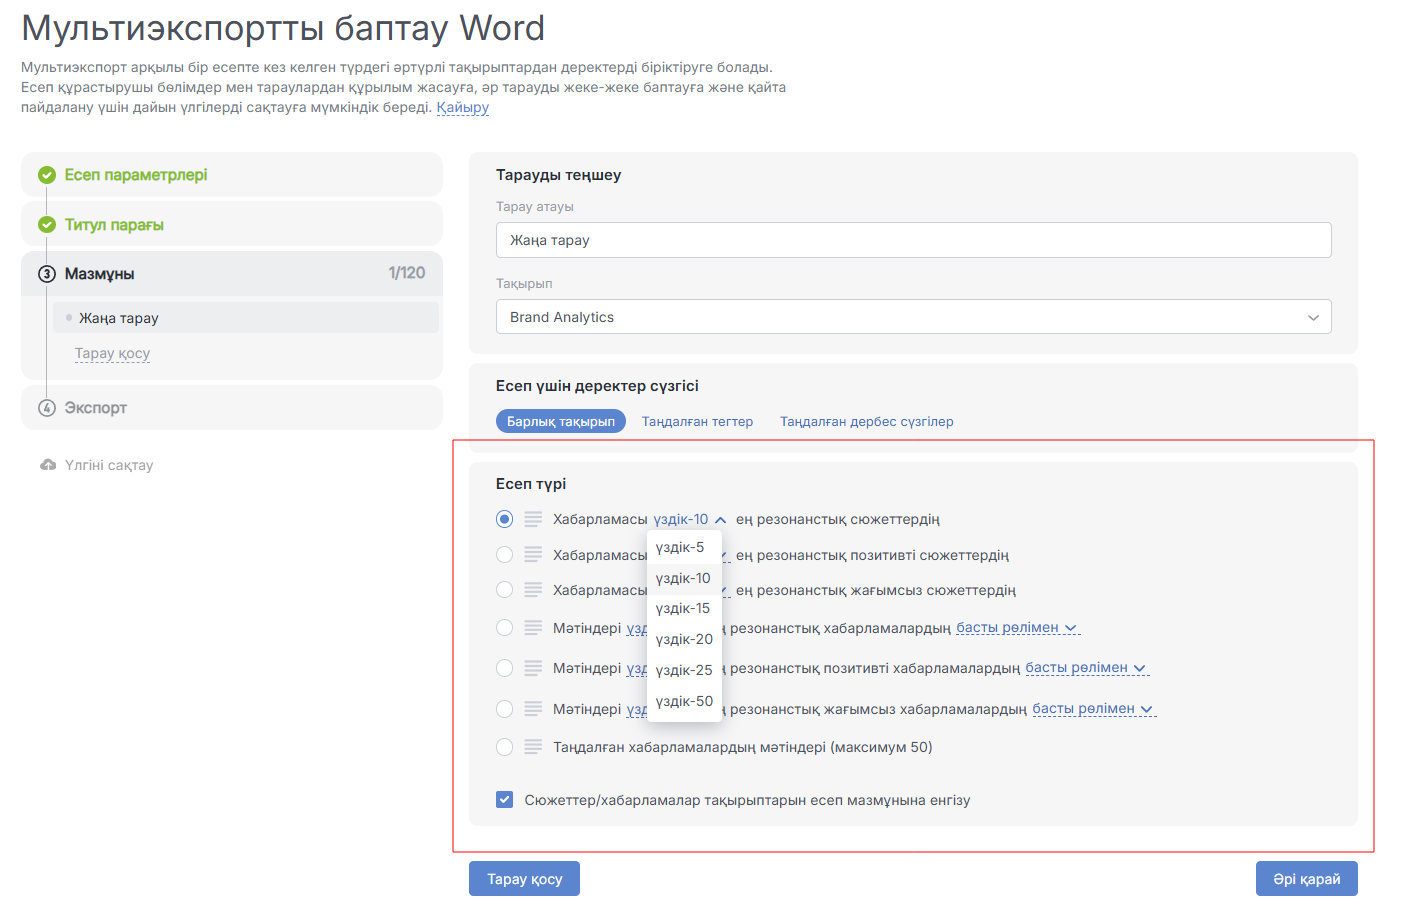Click the step 3 circle icon next to Мазмұны
This screenshot has height=913, width=1412.
47,274
